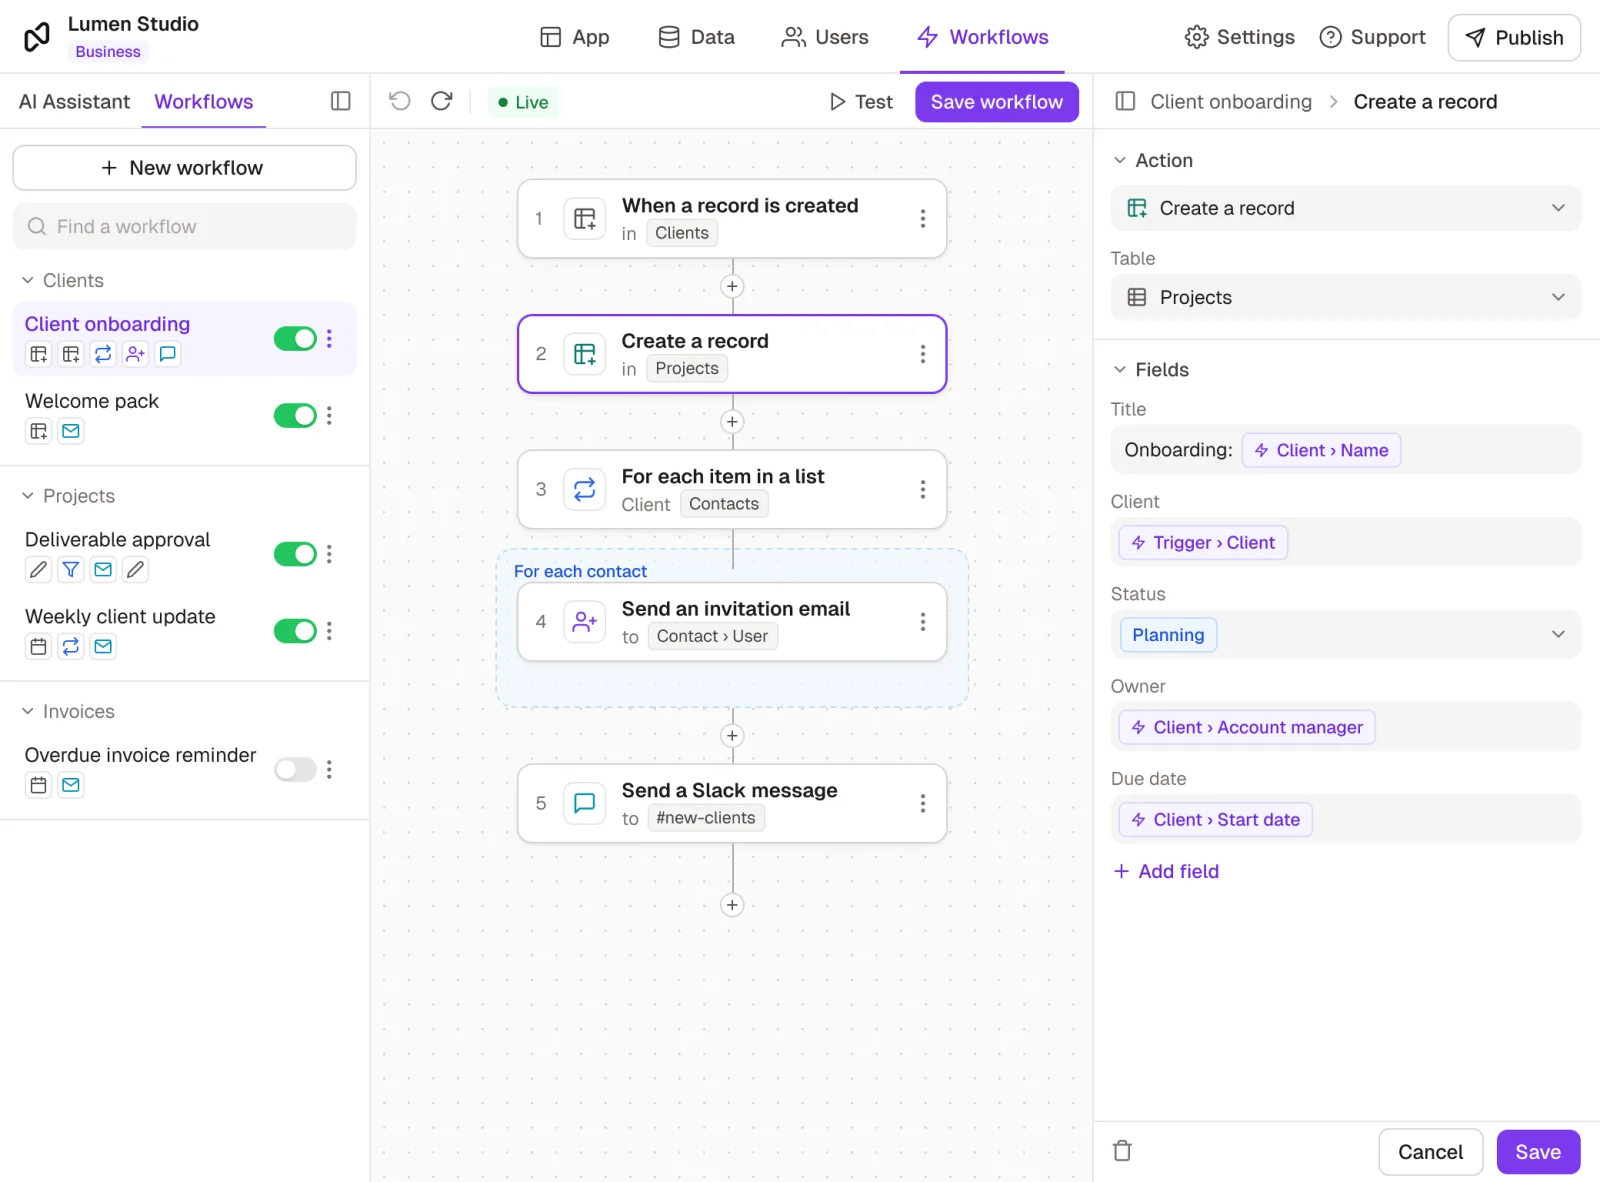Click Add field link
Screen dimensions: 1600x1182
[1166, 871]
